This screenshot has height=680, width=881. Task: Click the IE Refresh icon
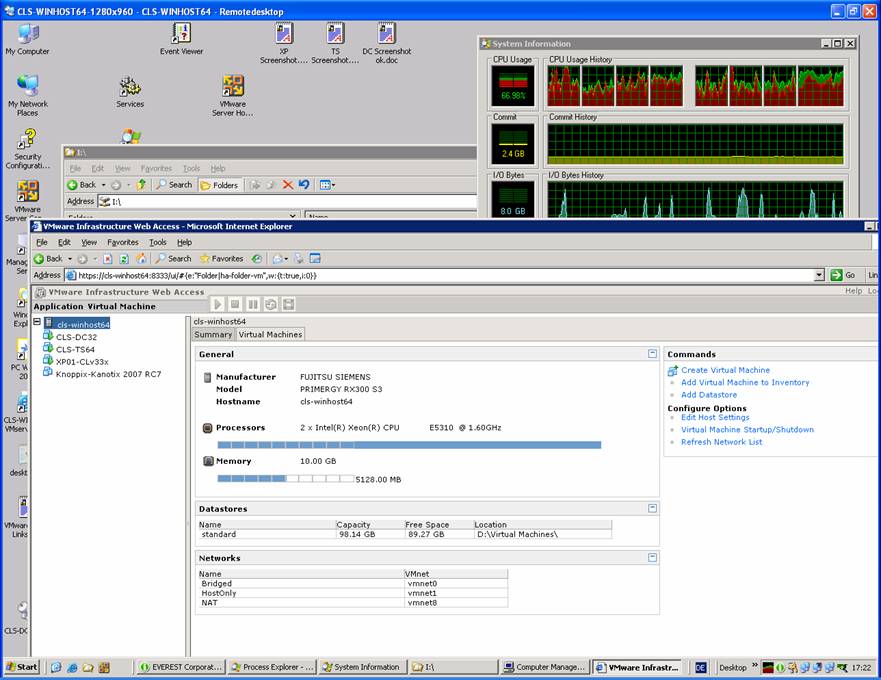124,259
